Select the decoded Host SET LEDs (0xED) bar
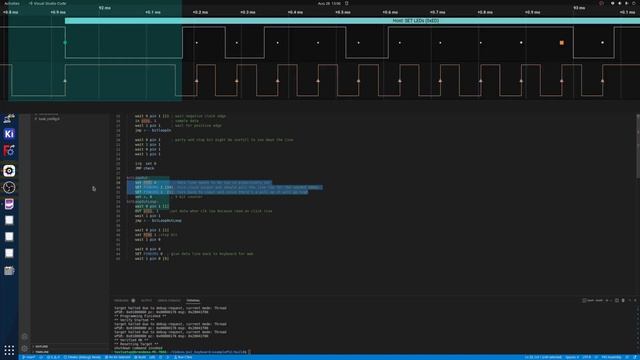This screenshot has width=640, height=360. [x=352, y=21]
